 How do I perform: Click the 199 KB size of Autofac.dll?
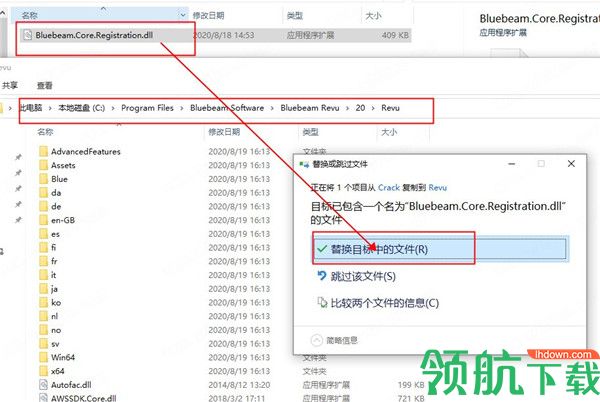411,385
